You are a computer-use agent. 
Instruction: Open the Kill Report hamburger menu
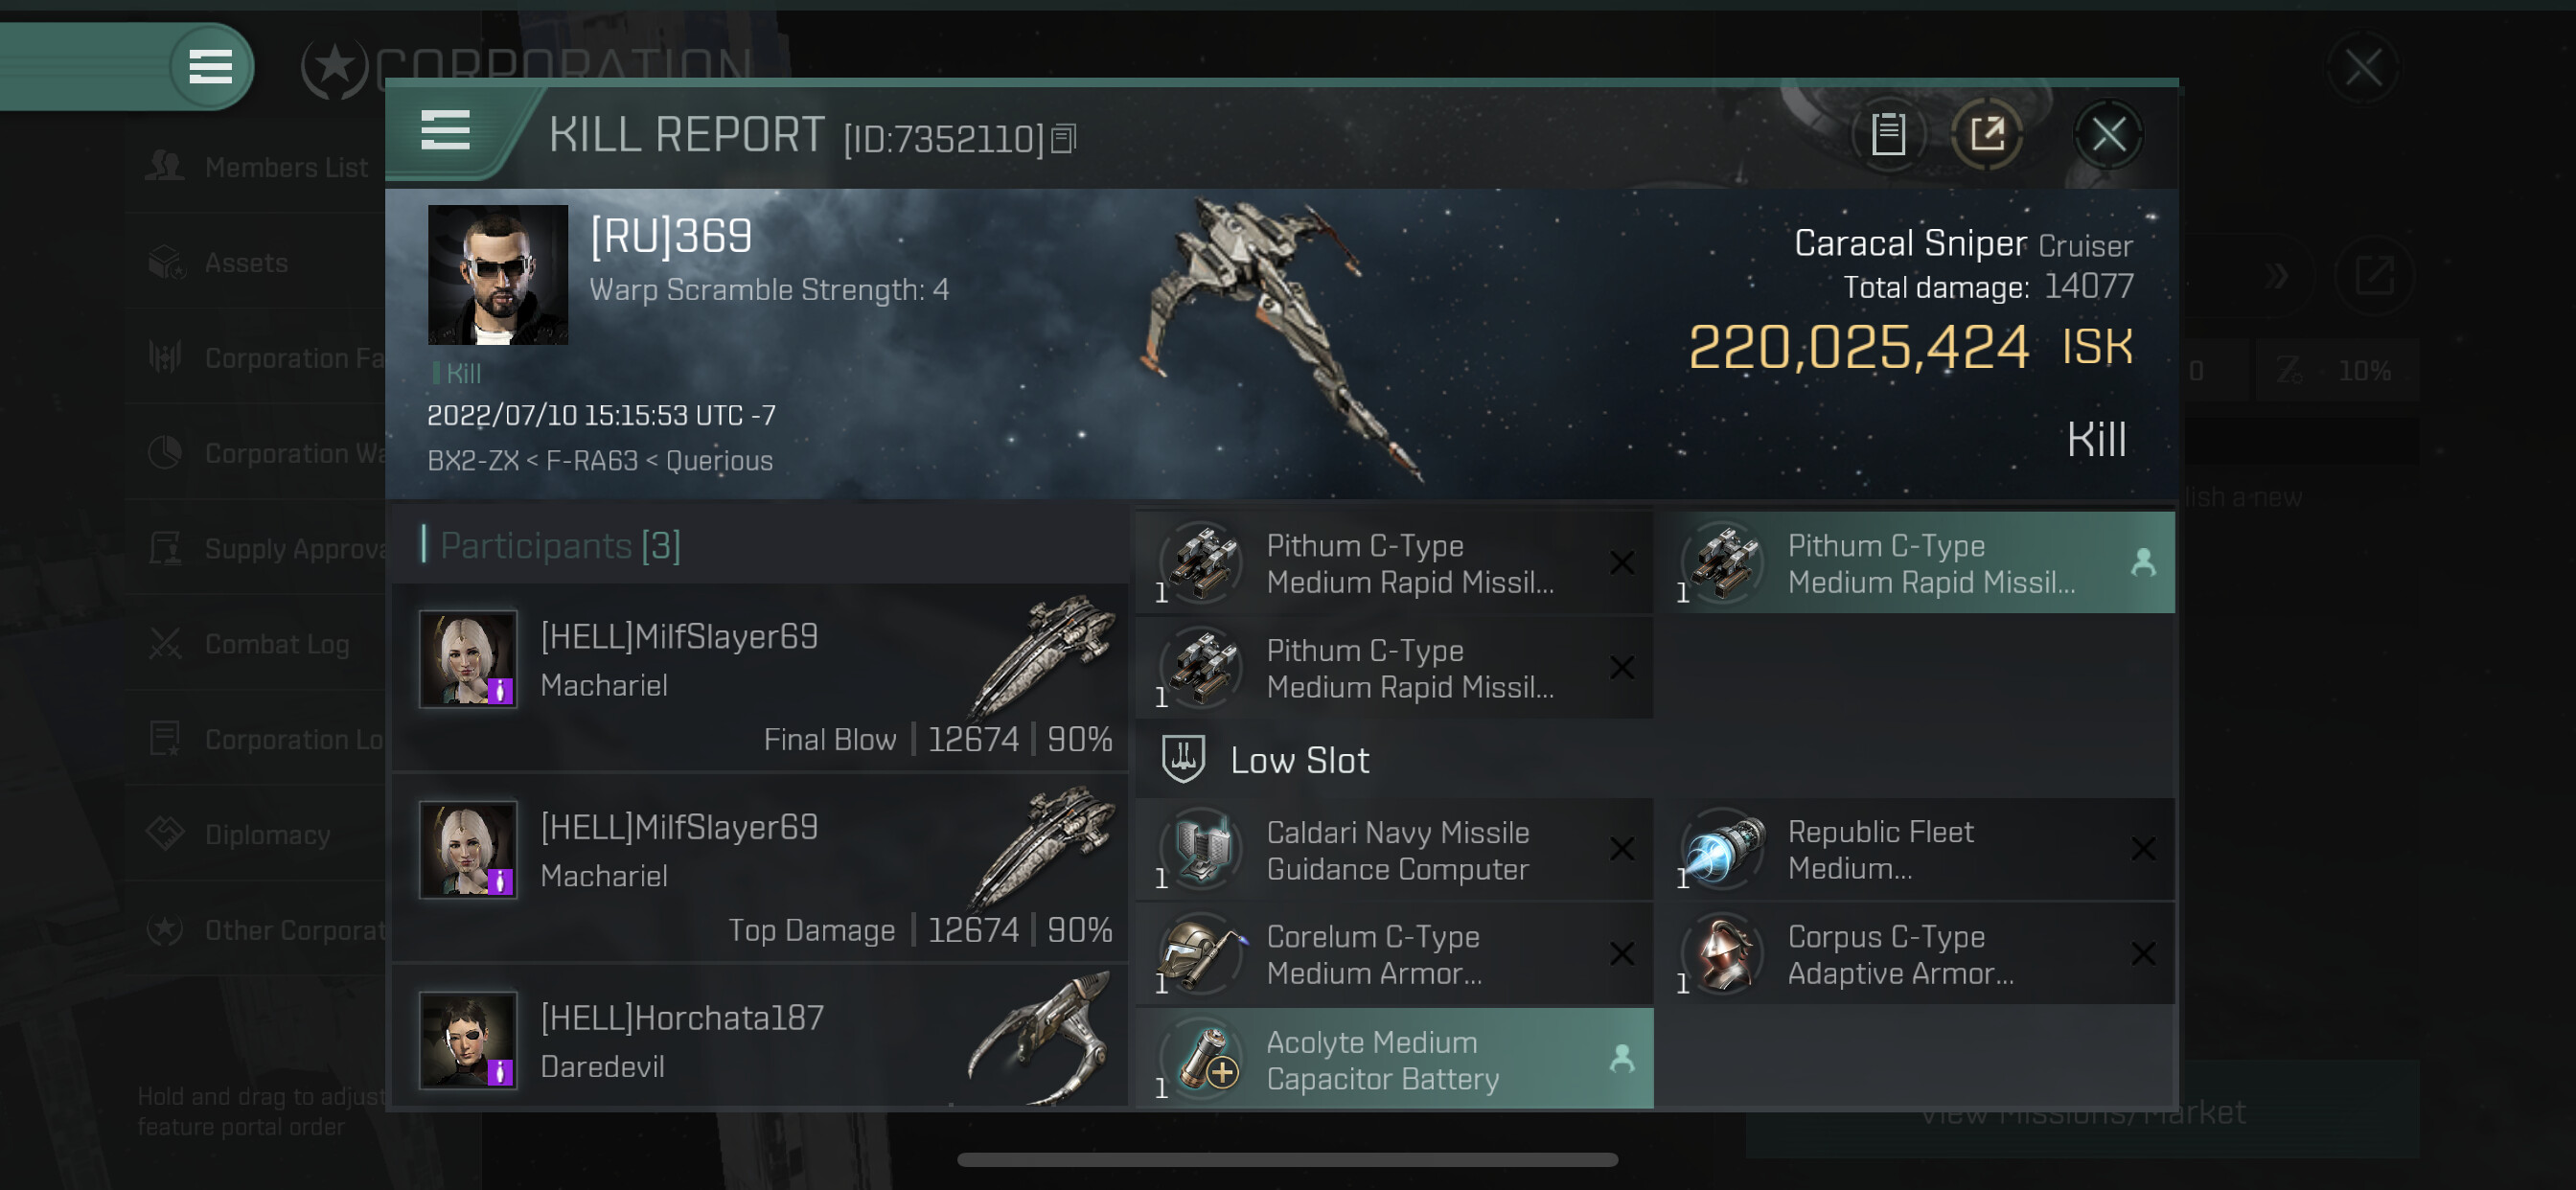click(445, 131)
